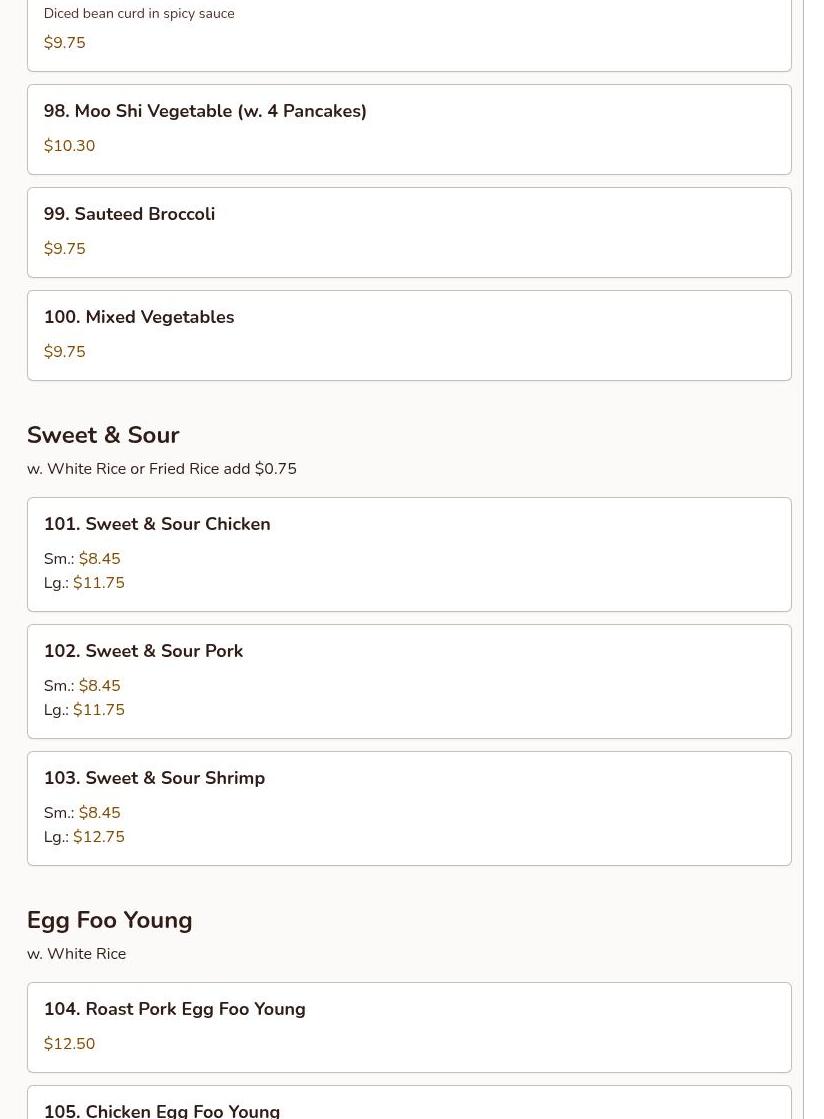Open the 99. Sauteed Broccoli card
Viewport: 824px width, 1119px height.
click(x=409, y=233)
